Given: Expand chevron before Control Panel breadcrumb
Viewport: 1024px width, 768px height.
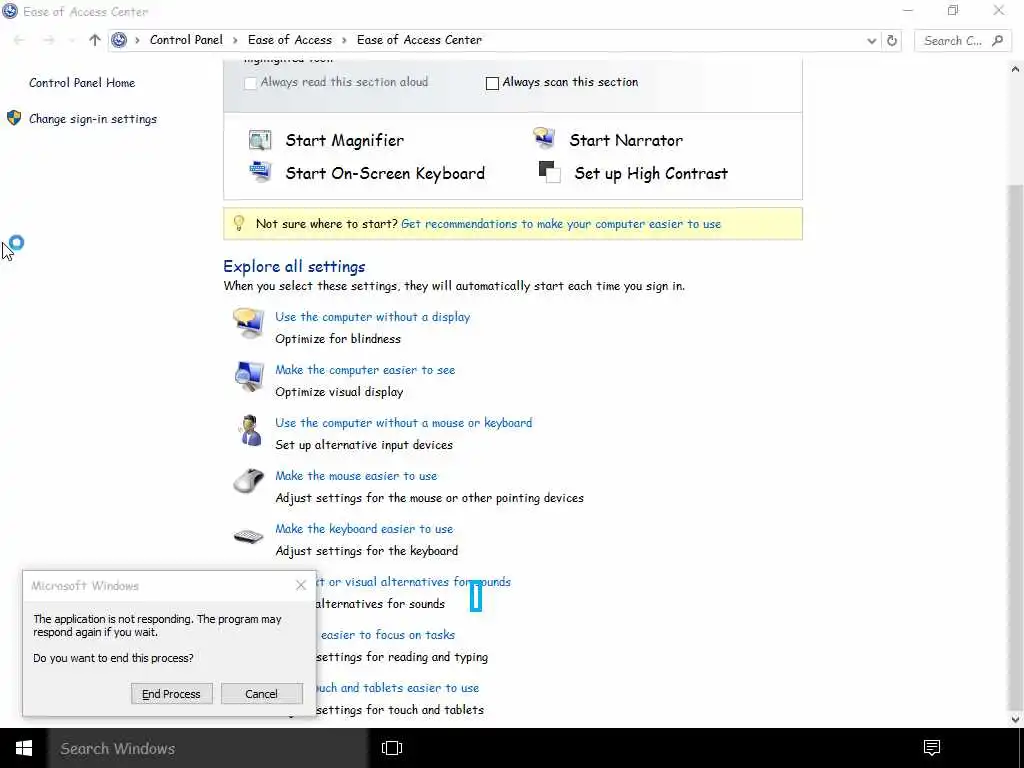Looking at the screenshot, I should [x=137, y=40].
